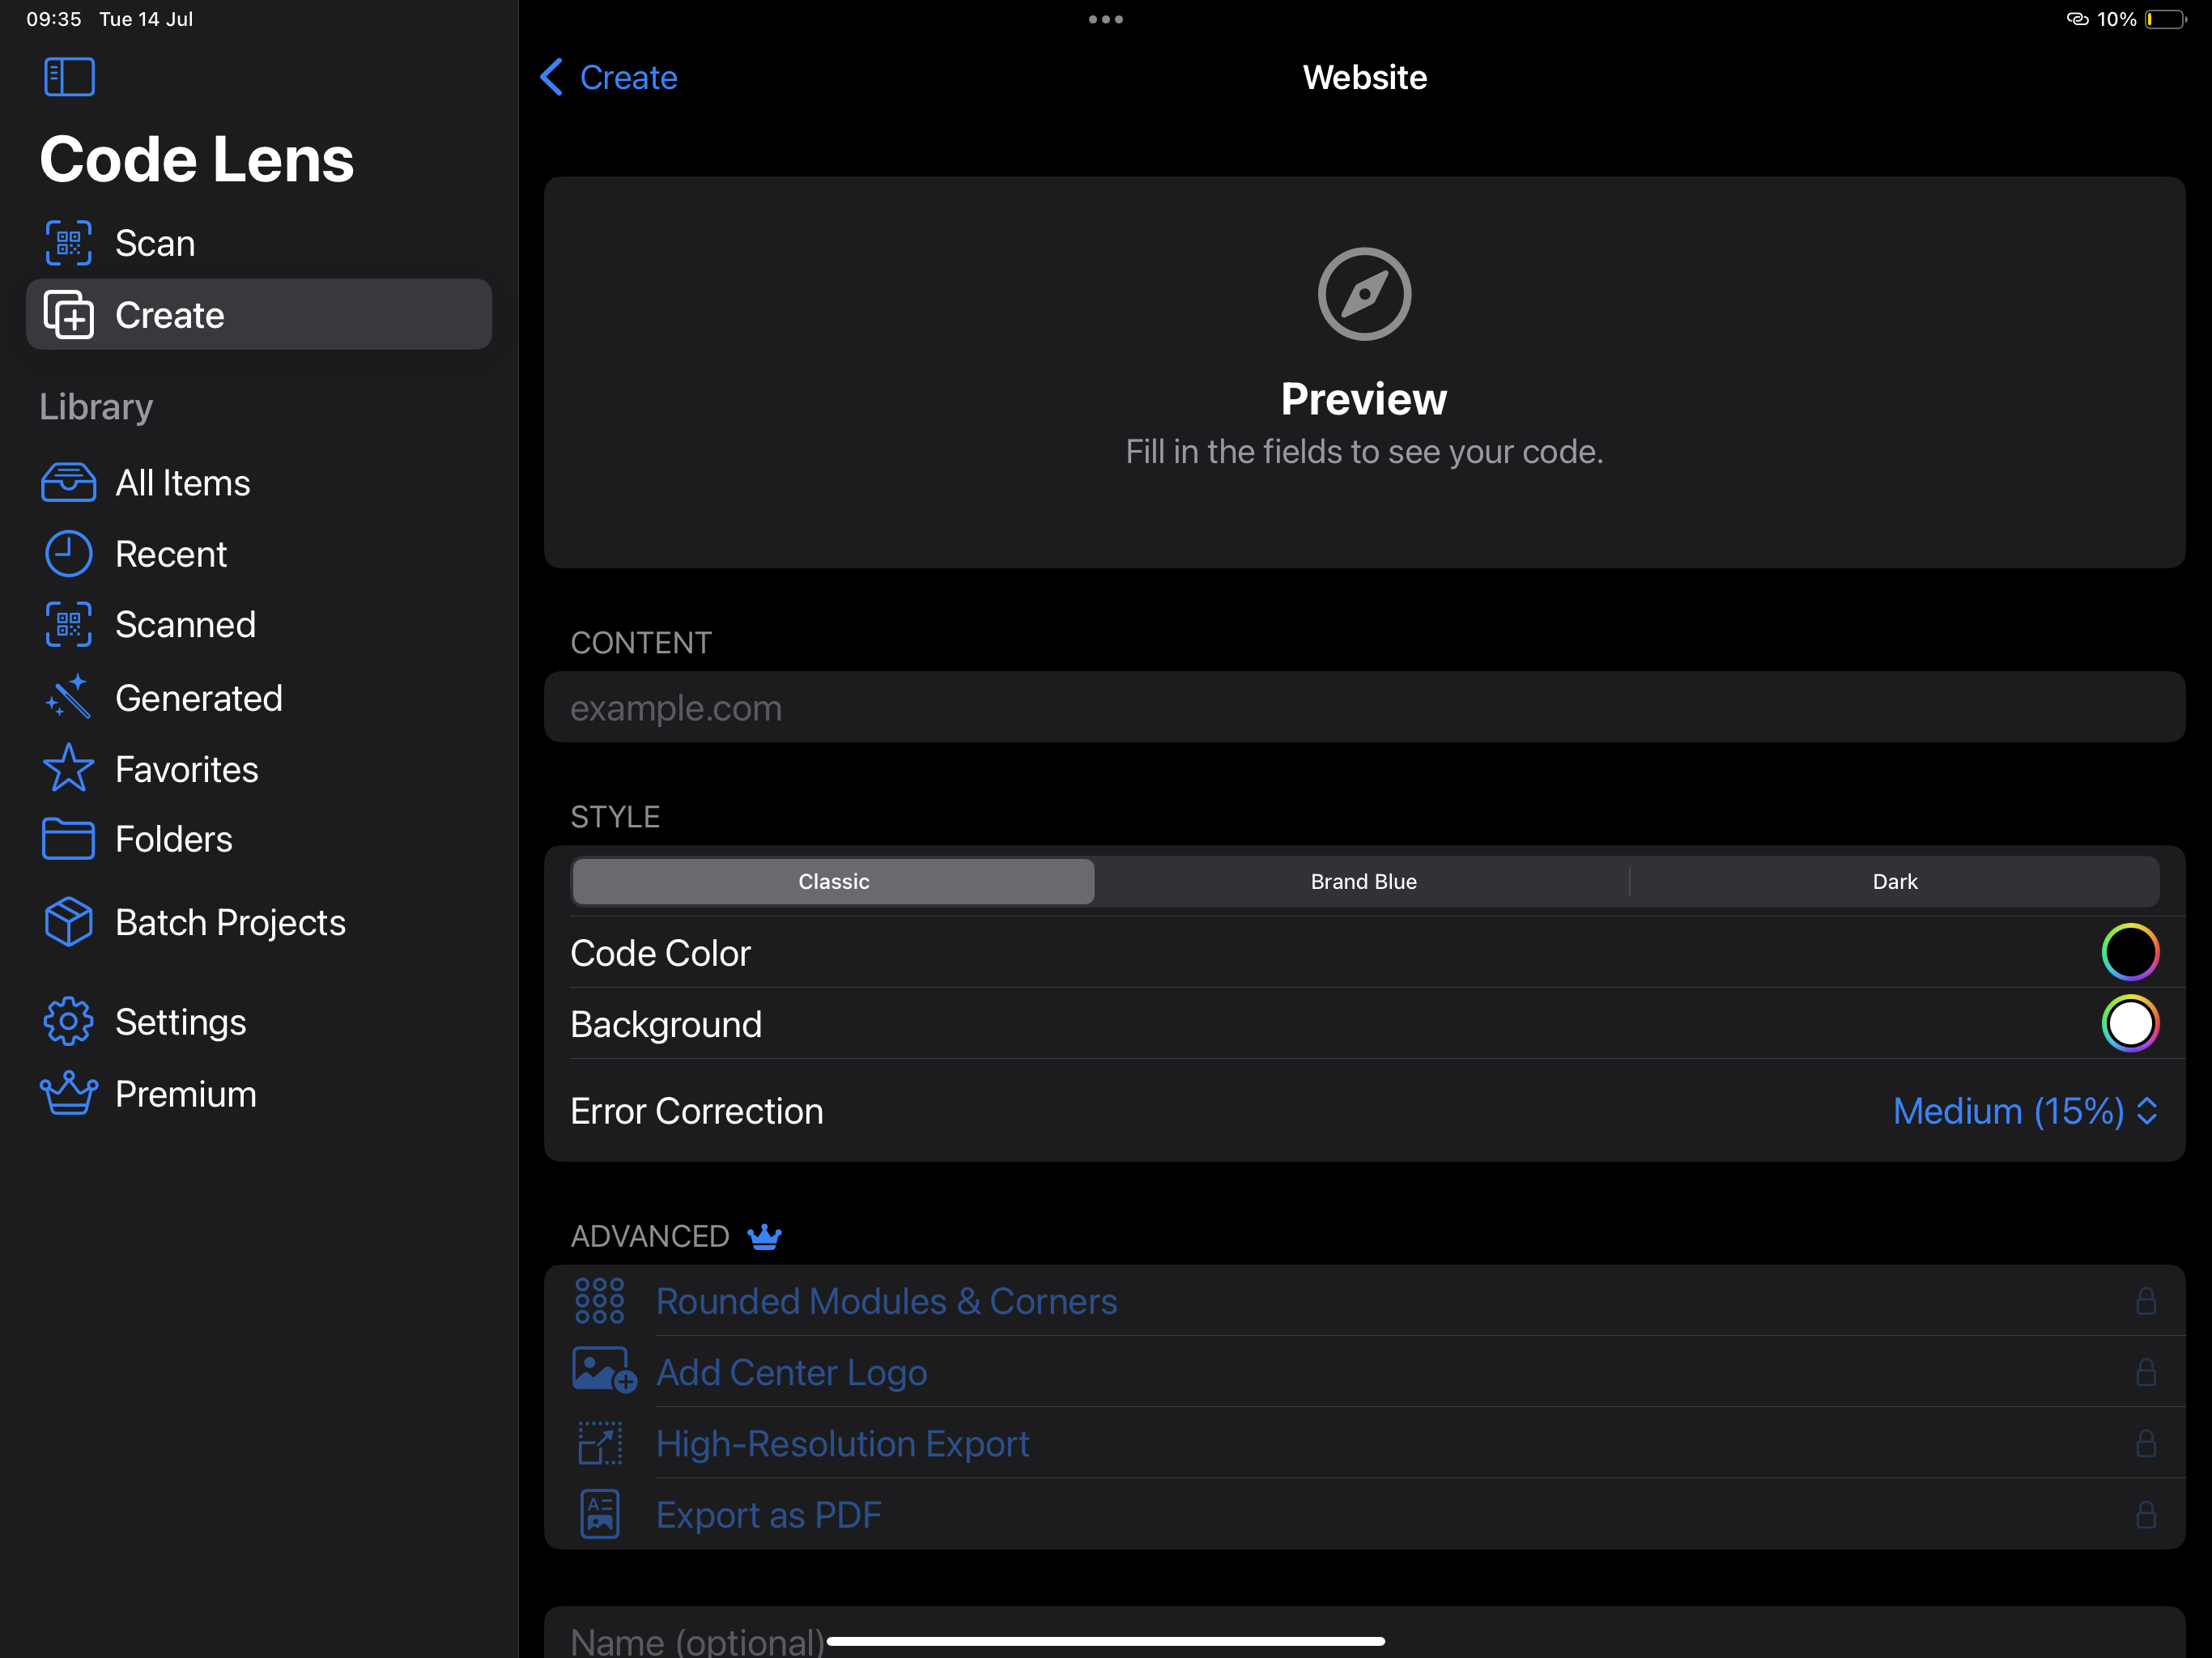Open Generated in the Library
This screenshot has width=2212, height=1658.
coord(258,697)
